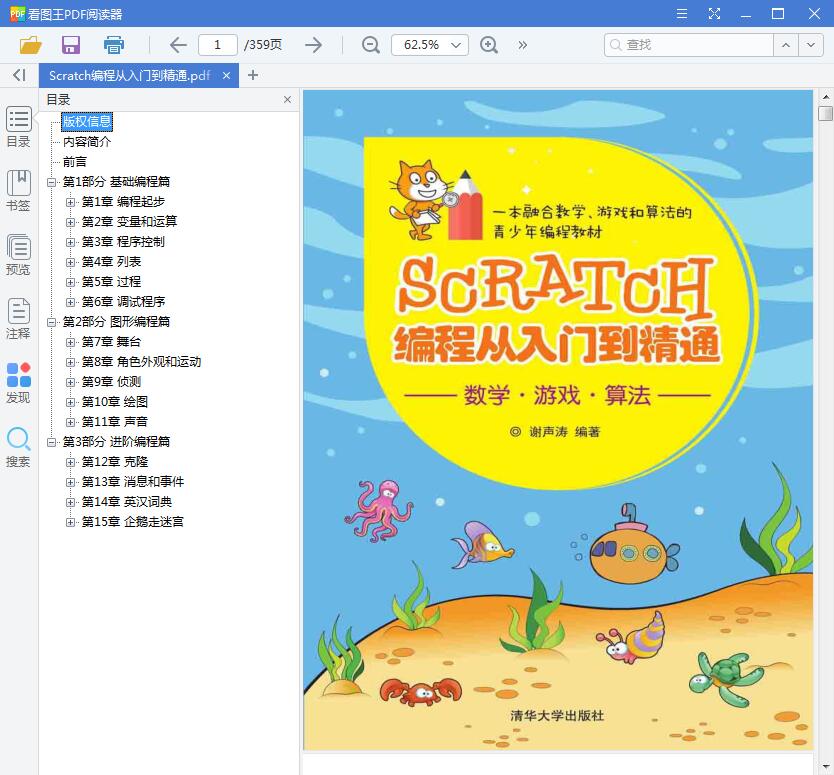The height and width of the screenshot is (775, 834).
Task: Click the 查找 search input box
Action: 689,45
